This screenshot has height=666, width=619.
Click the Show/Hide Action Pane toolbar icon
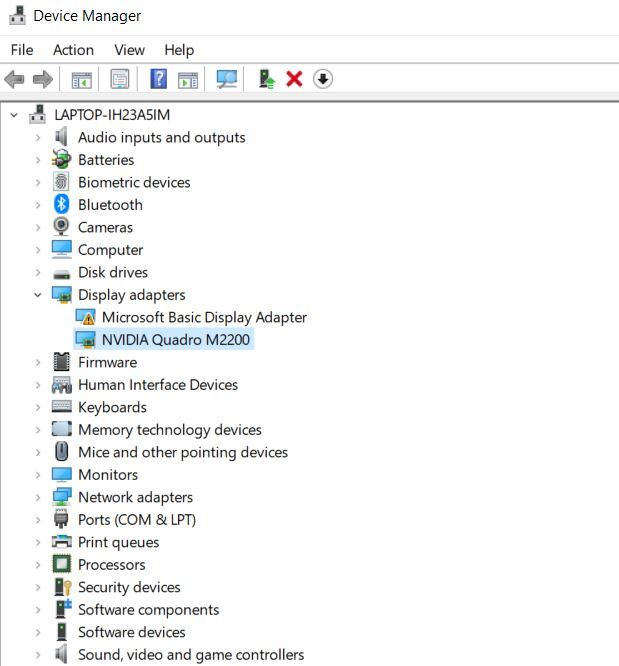[x=188, y=79]
